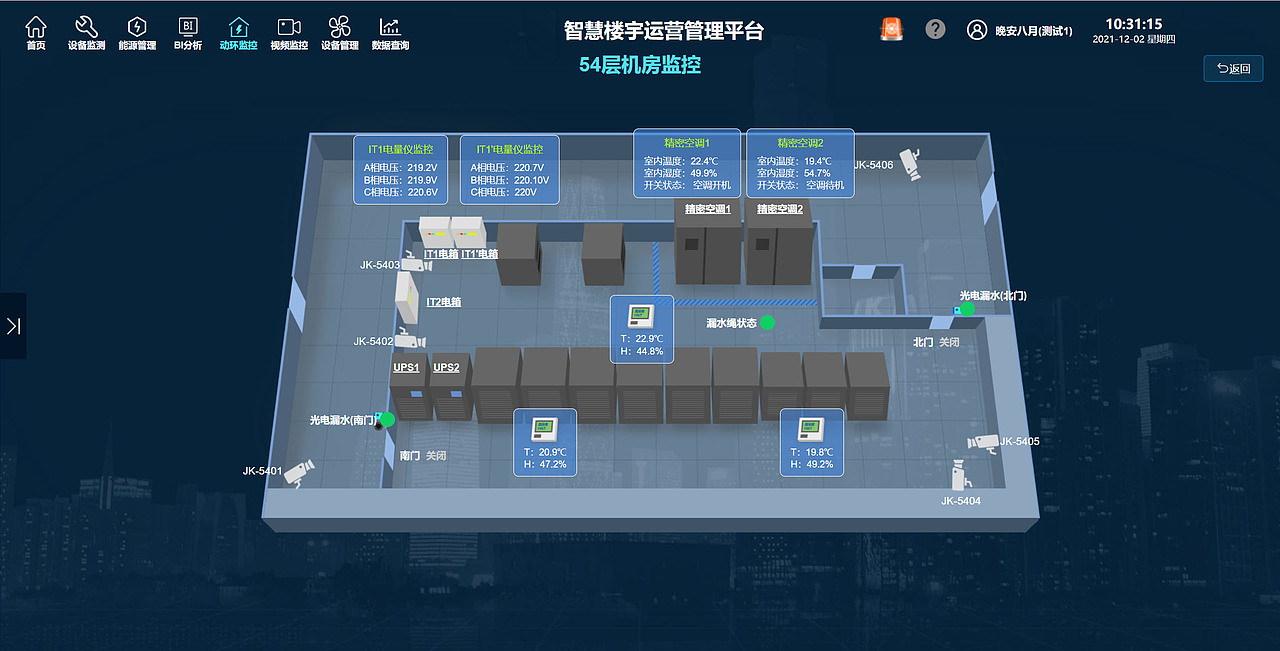
Task: Open the 精密空调2 unit label
Action: click(780, 209)
